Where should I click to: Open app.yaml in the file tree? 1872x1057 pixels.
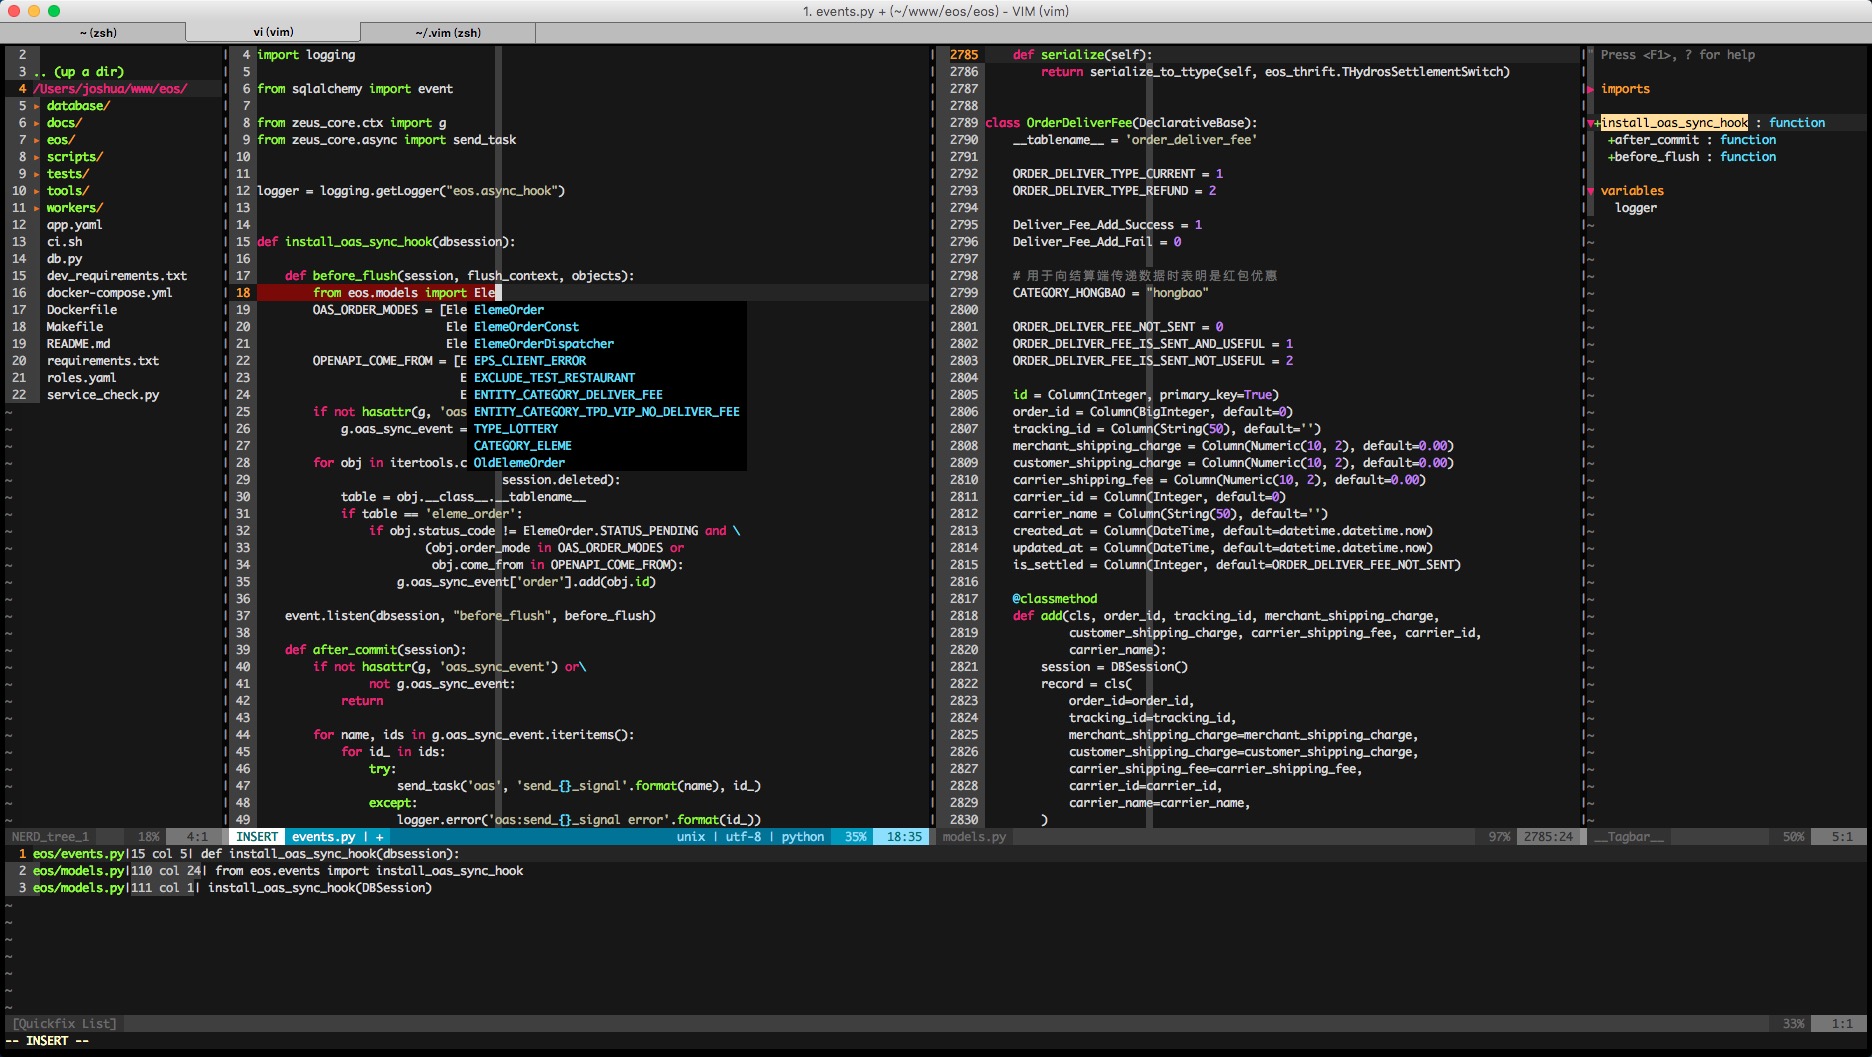pos(74,225)
